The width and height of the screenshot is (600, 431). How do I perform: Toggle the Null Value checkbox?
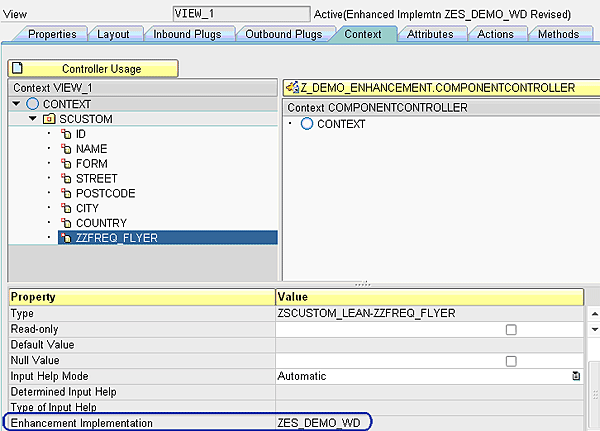[511, 361]
